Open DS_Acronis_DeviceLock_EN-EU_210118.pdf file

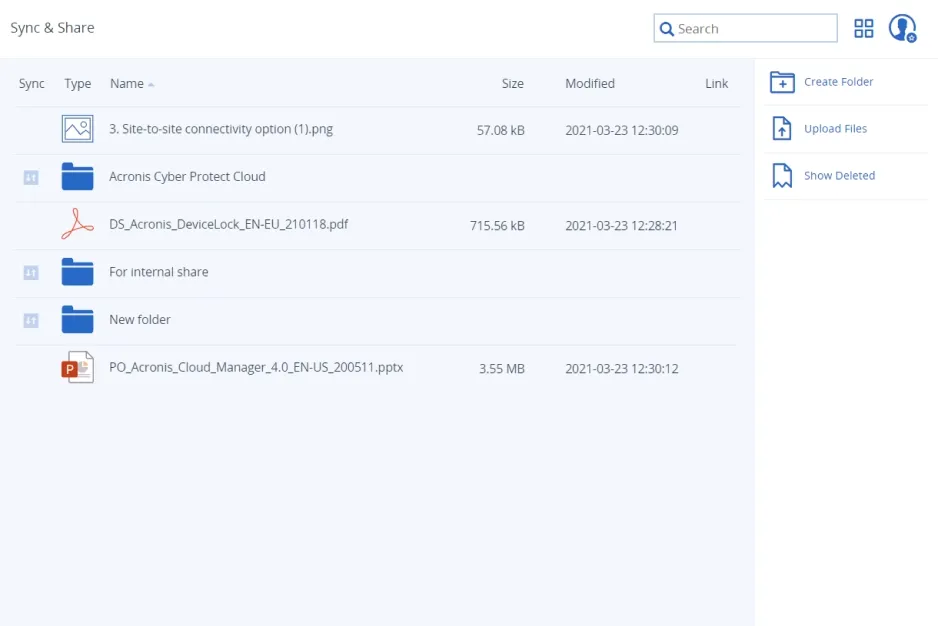(228, 225)
